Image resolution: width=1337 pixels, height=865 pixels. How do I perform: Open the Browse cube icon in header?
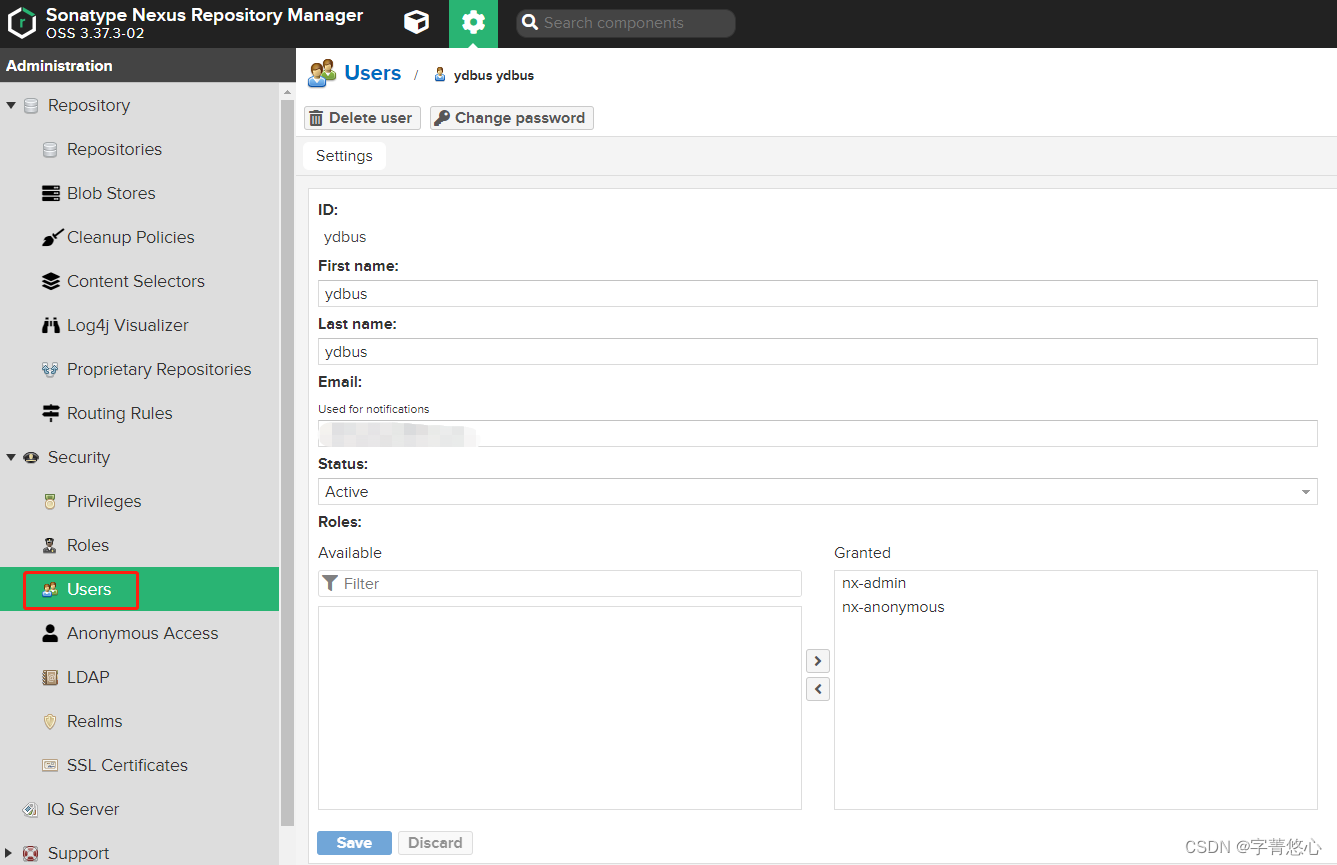(x=416, y=23)
